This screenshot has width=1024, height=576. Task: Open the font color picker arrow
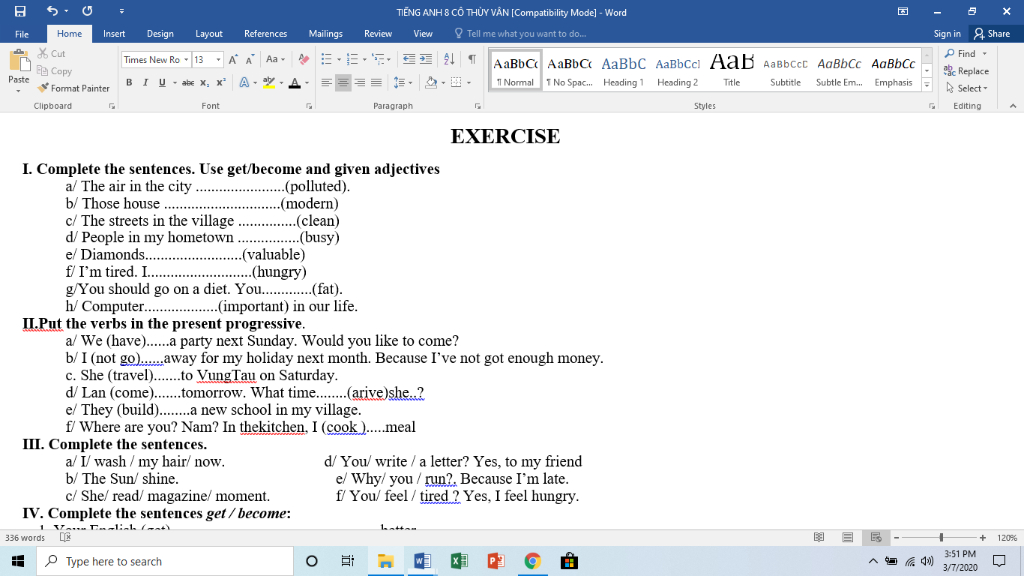[x=307, y=83]
